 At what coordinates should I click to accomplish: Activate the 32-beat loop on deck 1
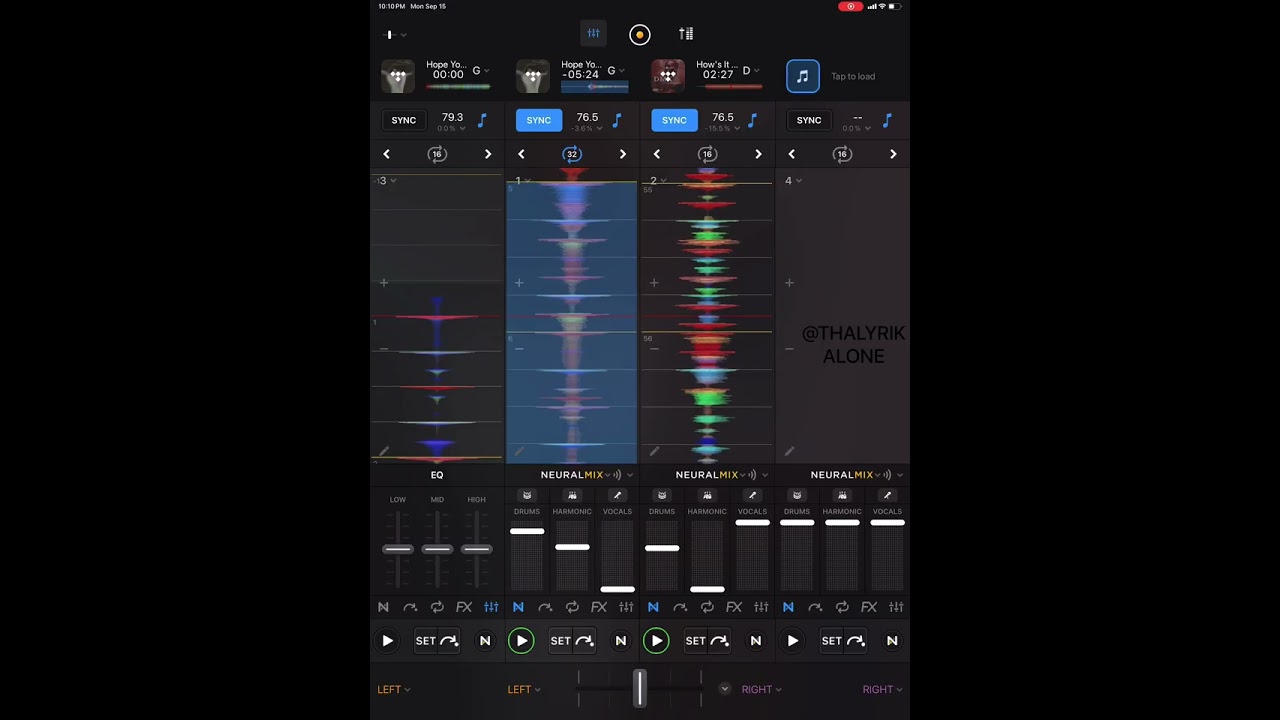[572, 154]
